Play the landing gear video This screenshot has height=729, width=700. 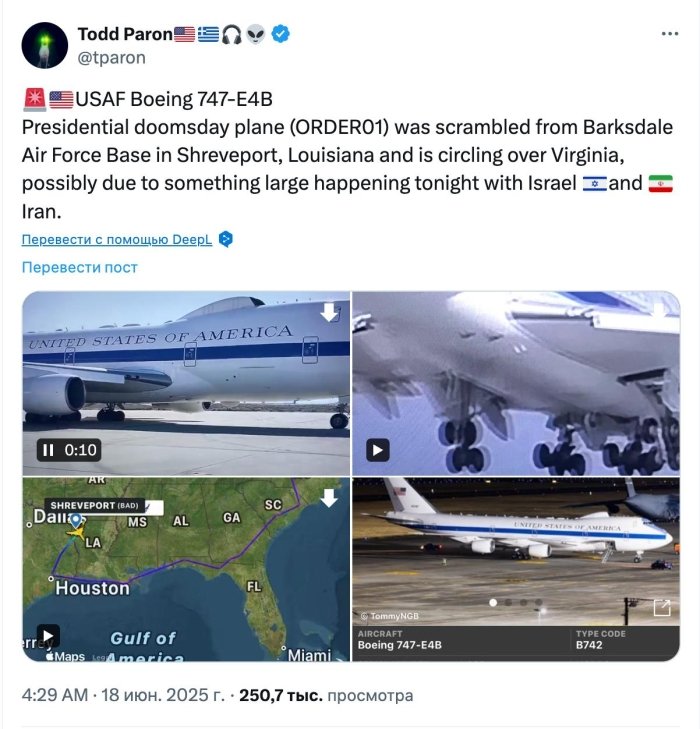pyautogui.click(x=378, y=450)
